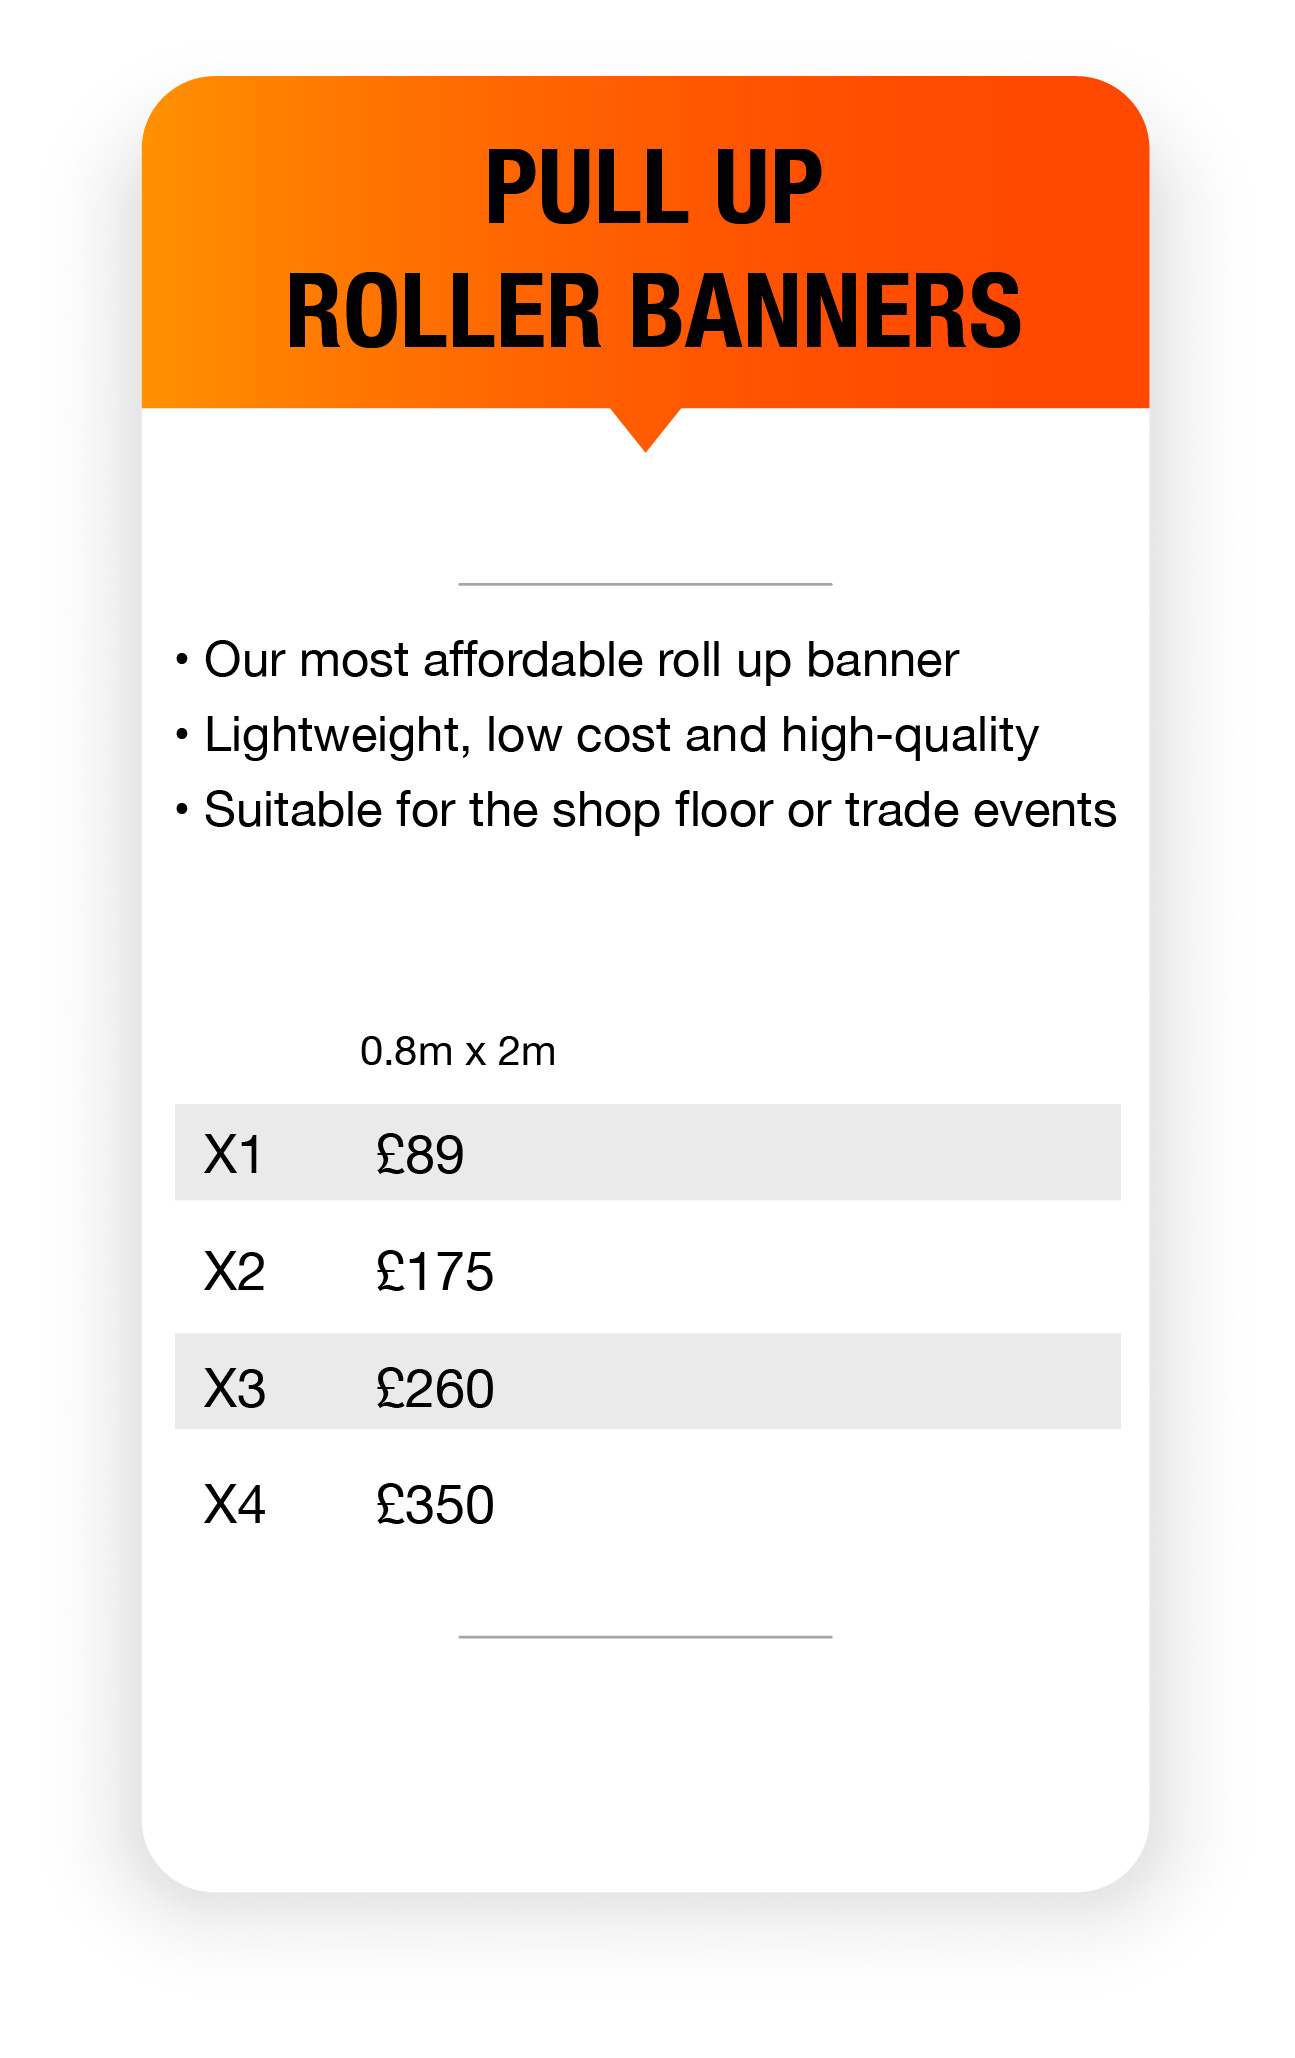Click the "ROLLER BANNERS" title line
This screenshot has width=1295, height=2058.
point(653,311)
